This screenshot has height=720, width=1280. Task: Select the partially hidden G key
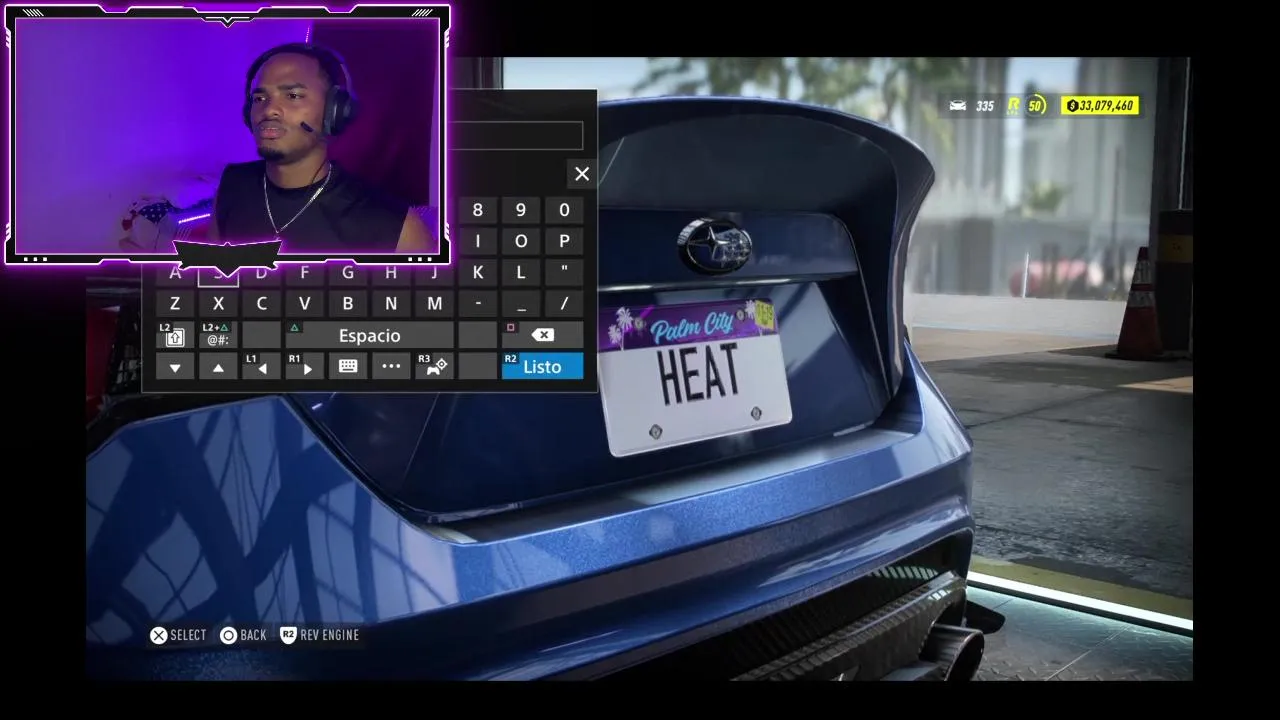pos(348,275)
